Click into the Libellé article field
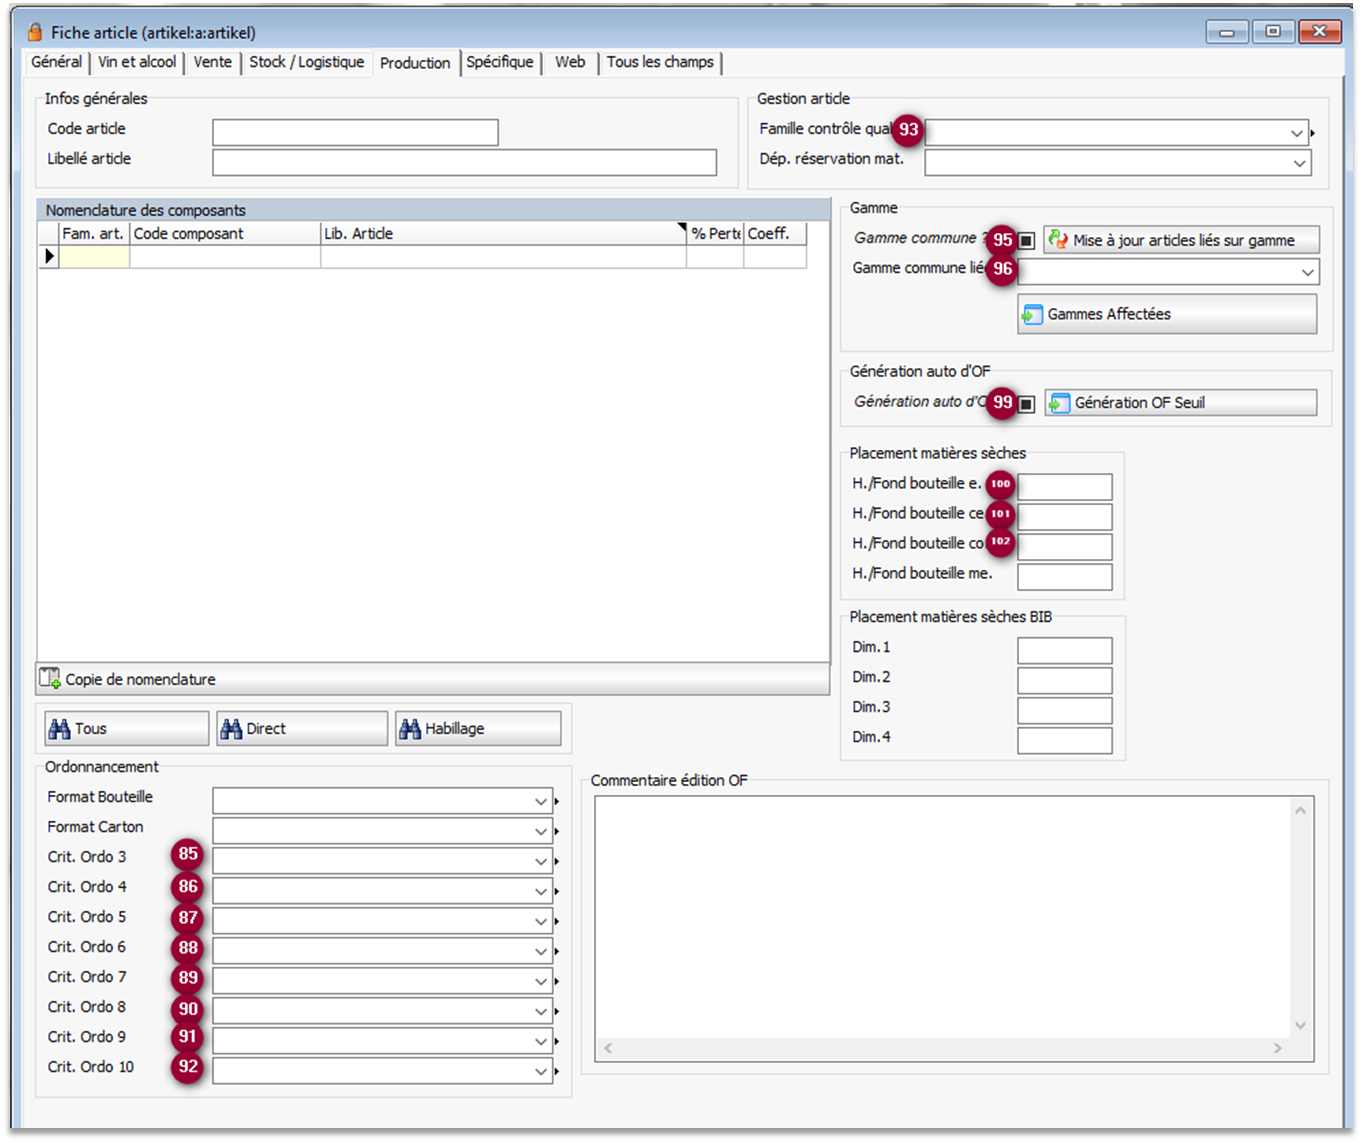 click(x=464, y=162)
